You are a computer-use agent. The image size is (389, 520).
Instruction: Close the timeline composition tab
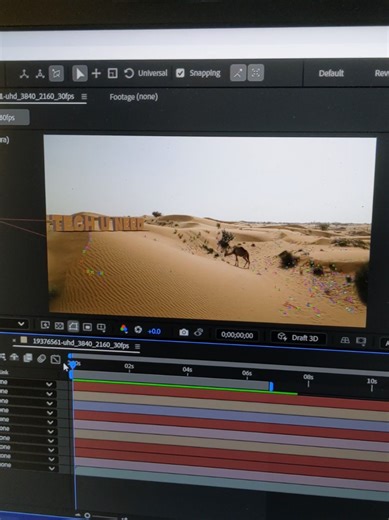[14, 340]
